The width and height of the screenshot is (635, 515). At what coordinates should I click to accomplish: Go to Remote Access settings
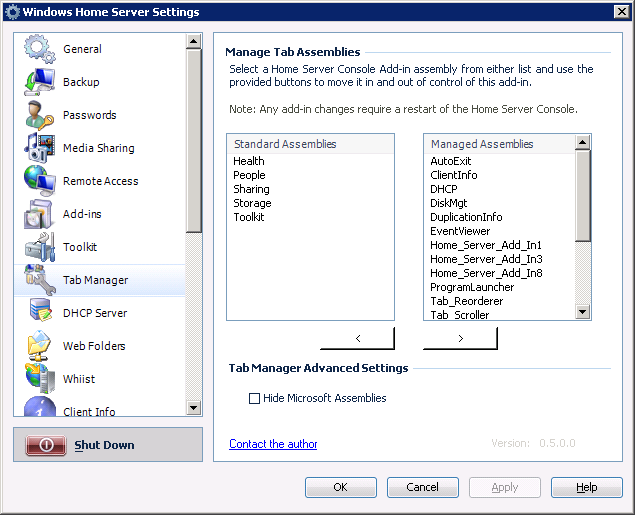[100, 181]
